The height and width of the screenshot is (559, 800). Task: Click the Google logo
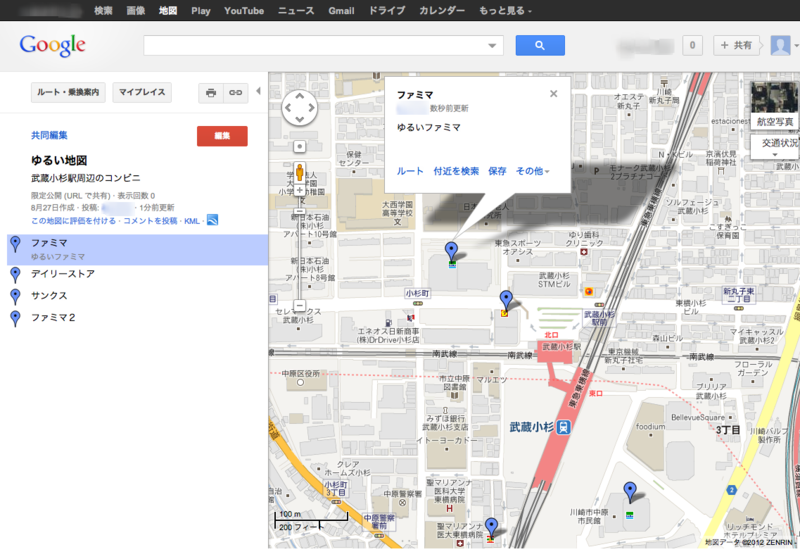pyautogui.click(x=53, y=45)
